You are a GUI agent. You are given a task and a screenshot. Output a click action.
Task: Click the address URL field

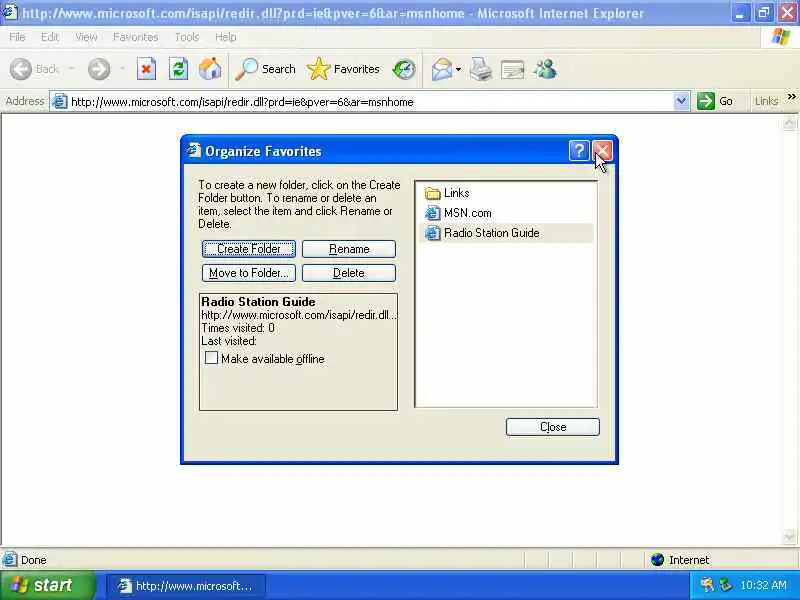370,102
